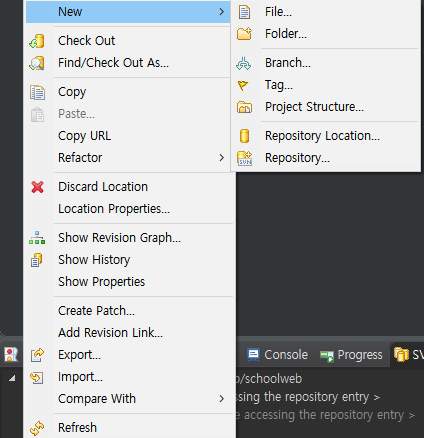Select Show History
This screenshot has height=438, width=424.
[128, 260]
